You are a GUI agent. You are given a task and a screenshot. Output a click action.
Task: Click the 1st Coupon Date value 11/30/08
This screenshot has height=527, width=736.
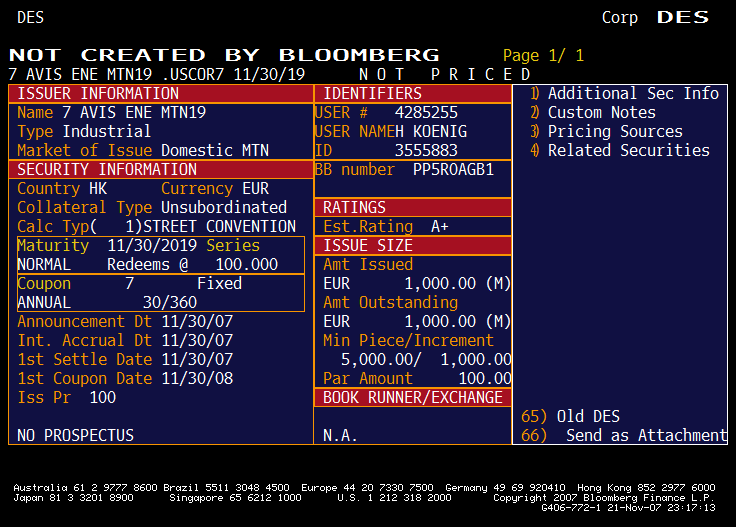tap(197, 379)
